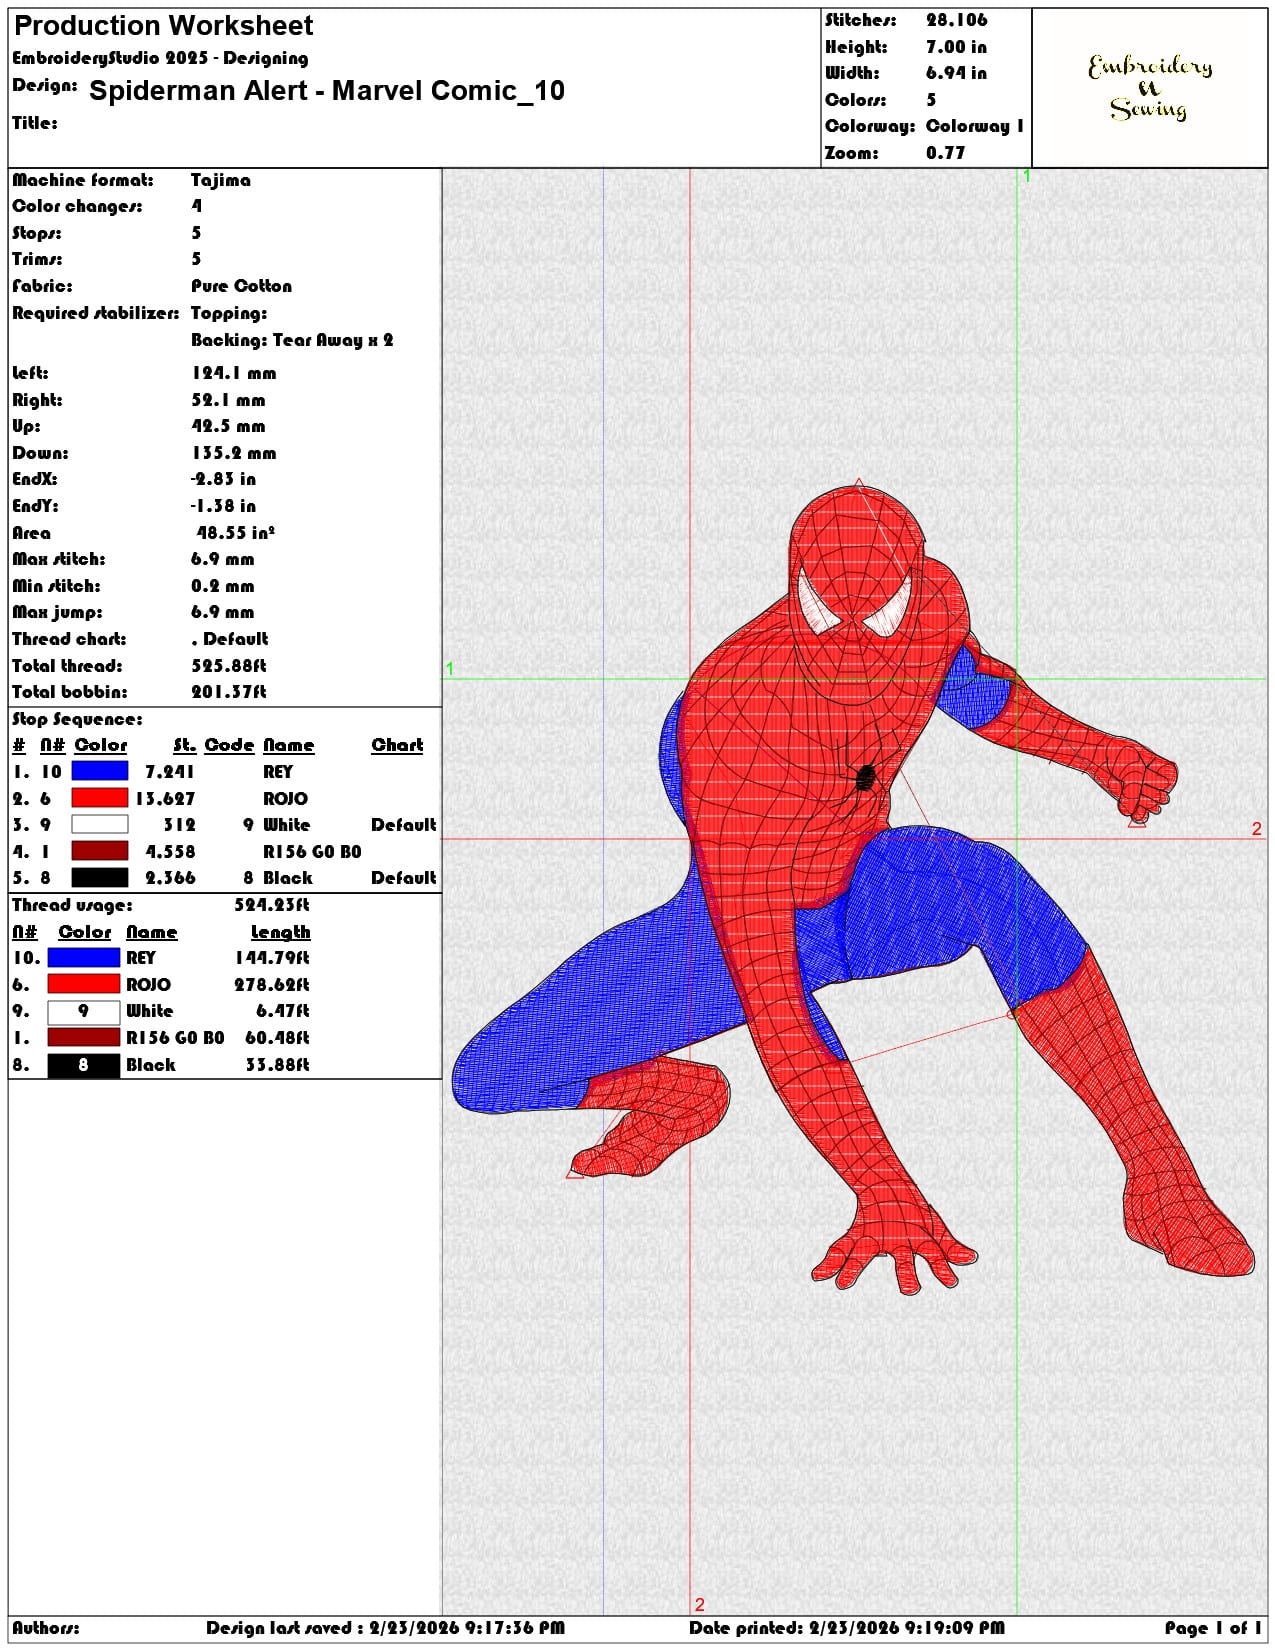1275x1650 pixels.
Task: Click black swatch numbered 8 in Thread usage
Action: (83, 1065)
